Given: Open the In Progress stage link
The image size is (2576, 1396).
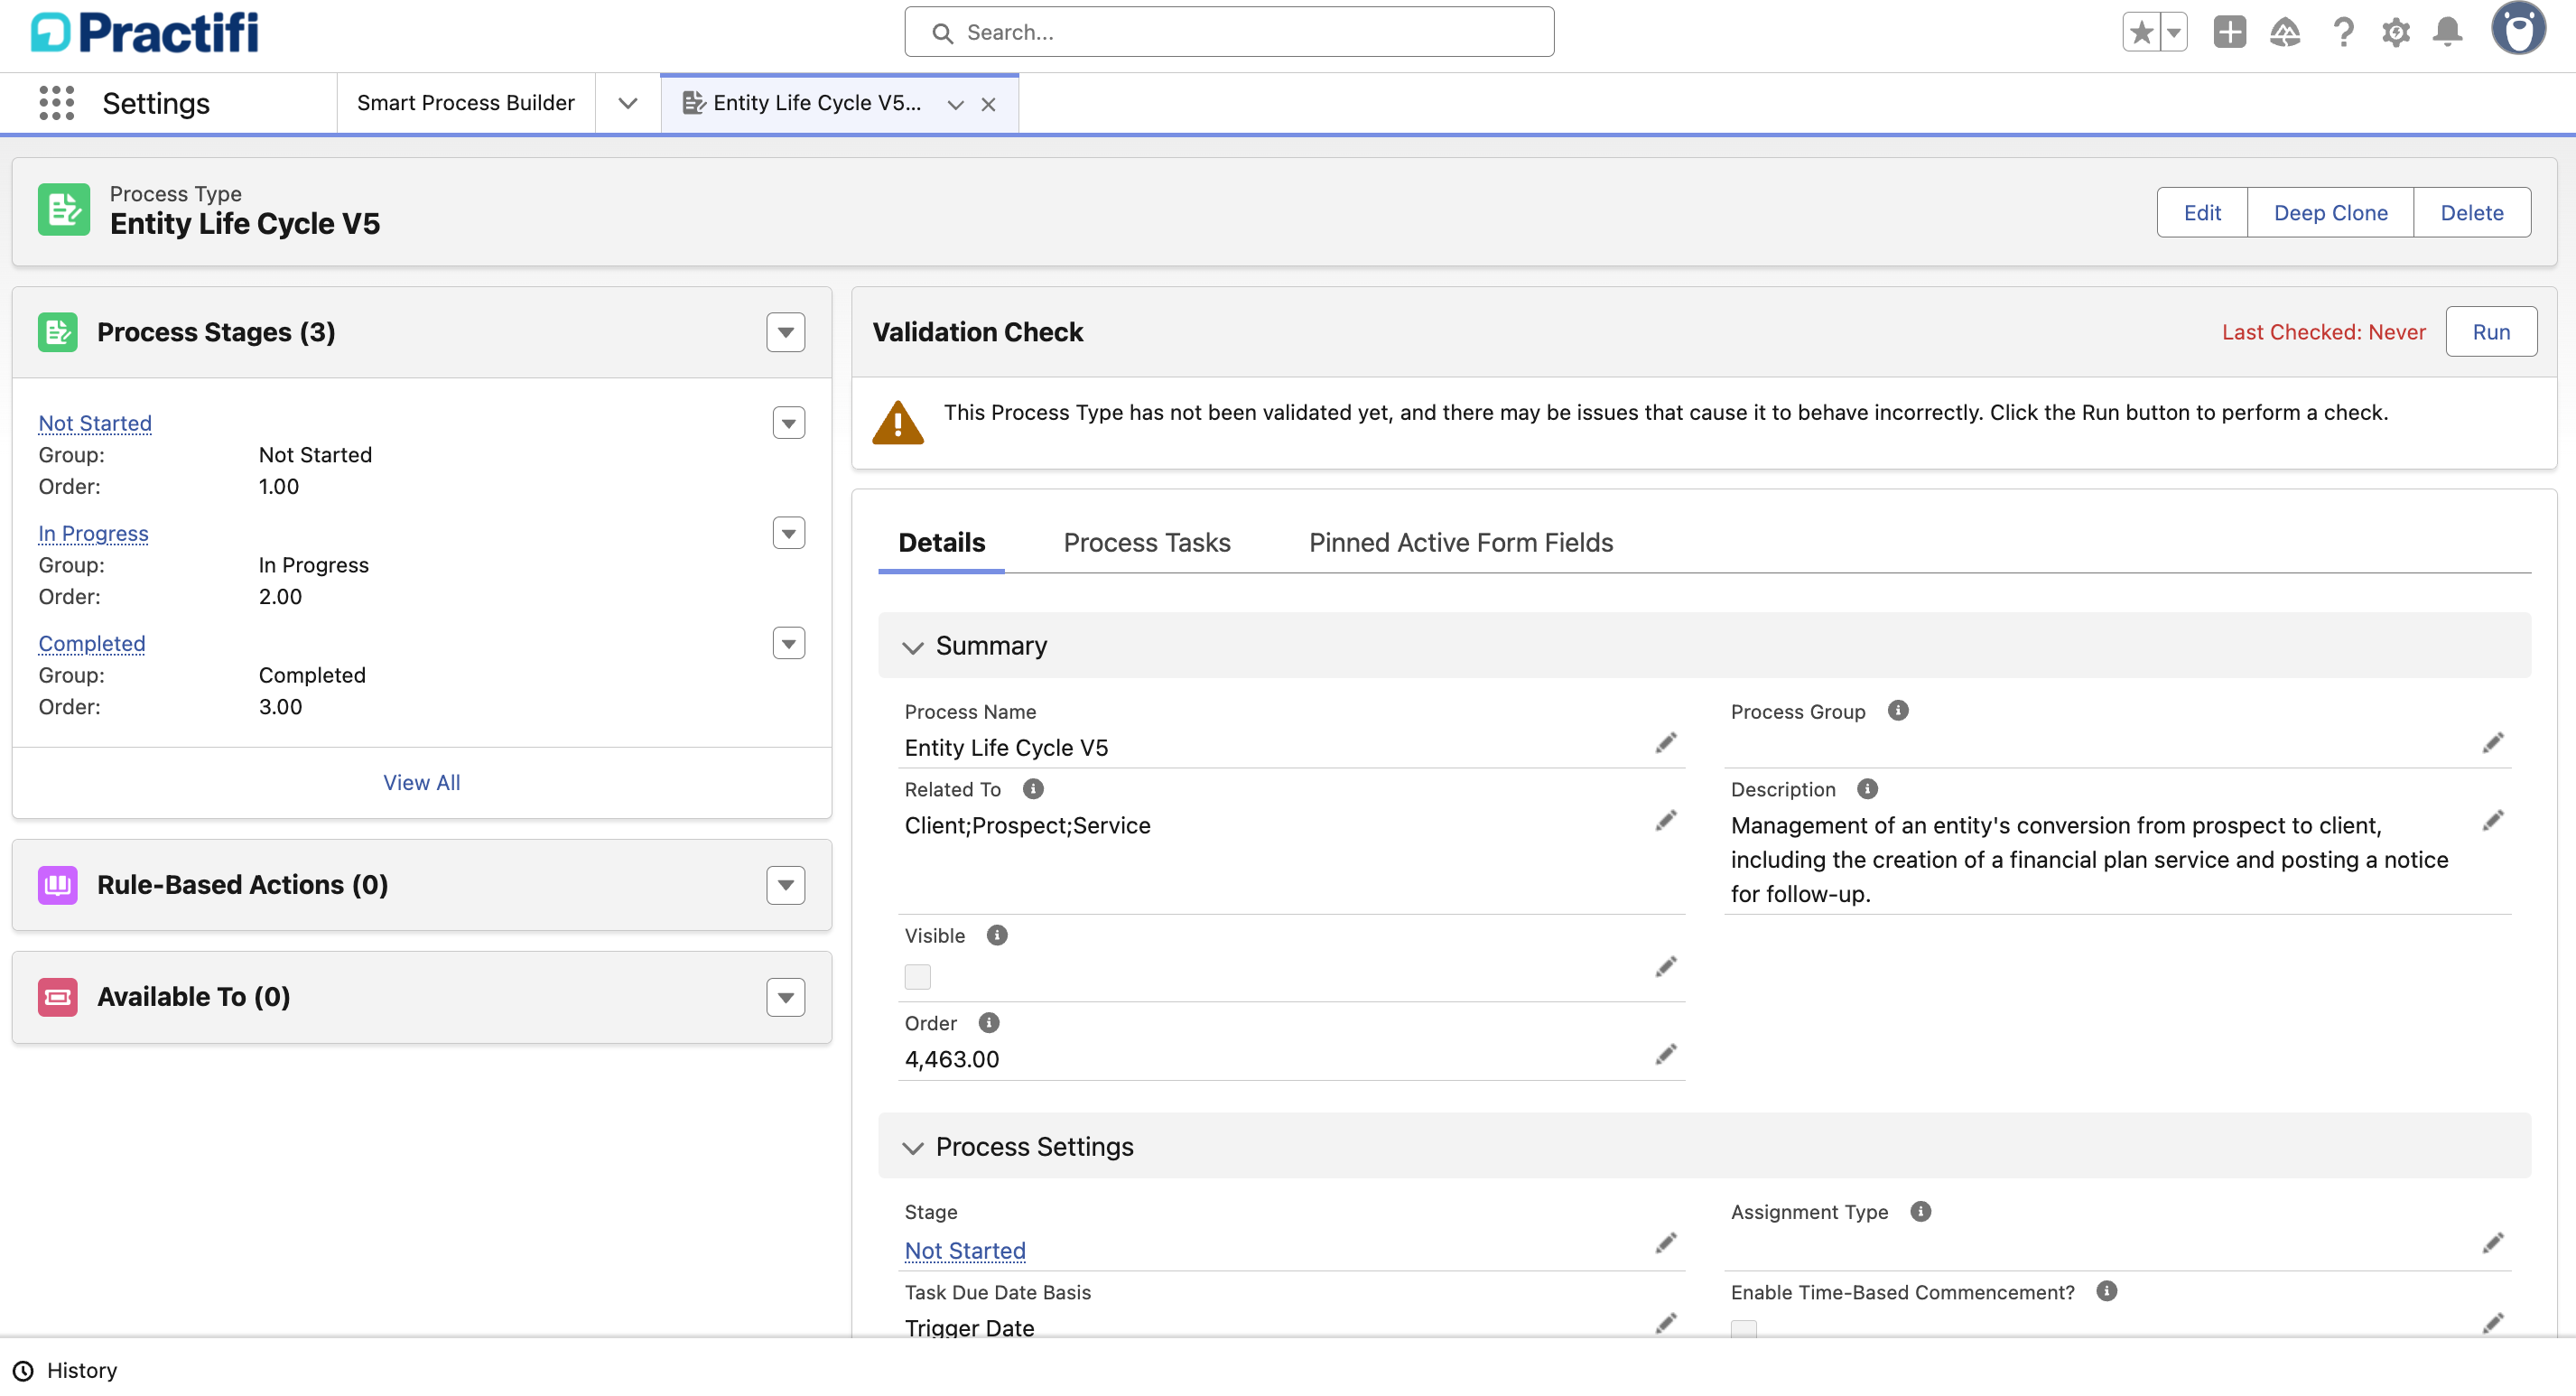Looking at the screenshot, I should (93, 533).
